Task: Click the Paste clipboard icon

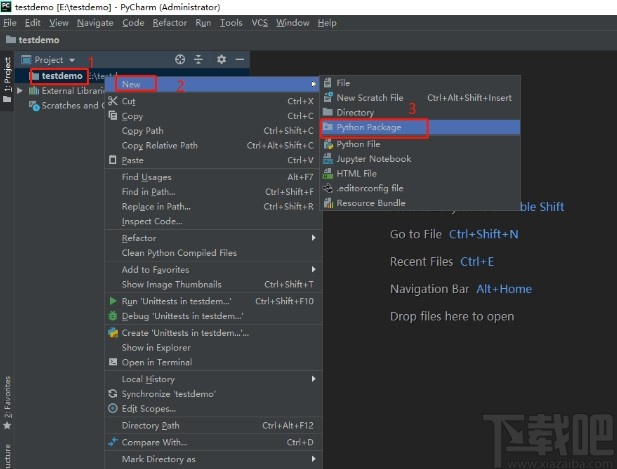Action: [113, 160]
